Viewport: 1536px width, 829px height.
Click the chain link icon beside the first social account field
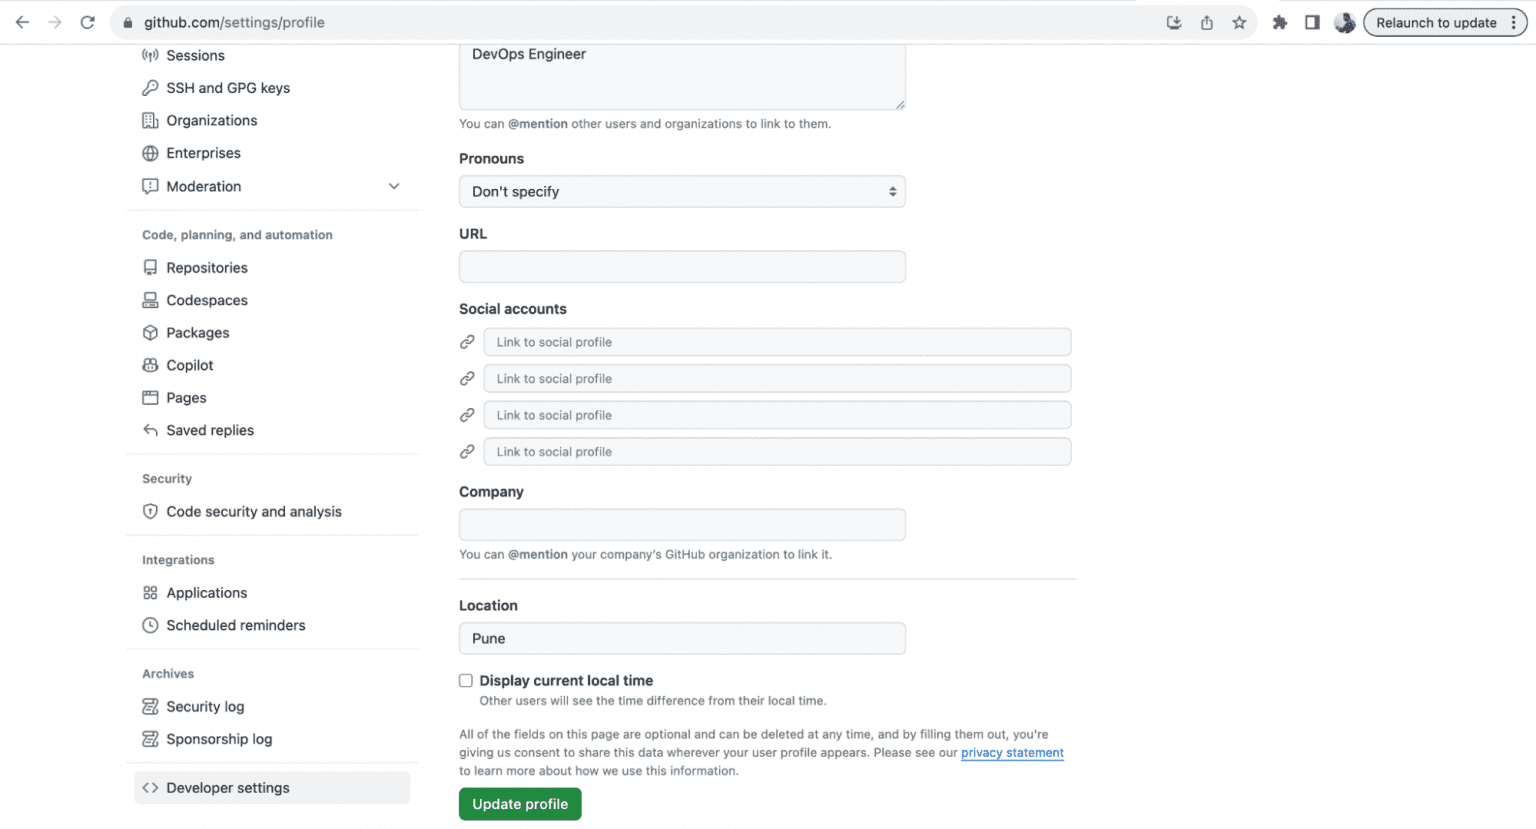pyautogui.click(x=467, y=341)
